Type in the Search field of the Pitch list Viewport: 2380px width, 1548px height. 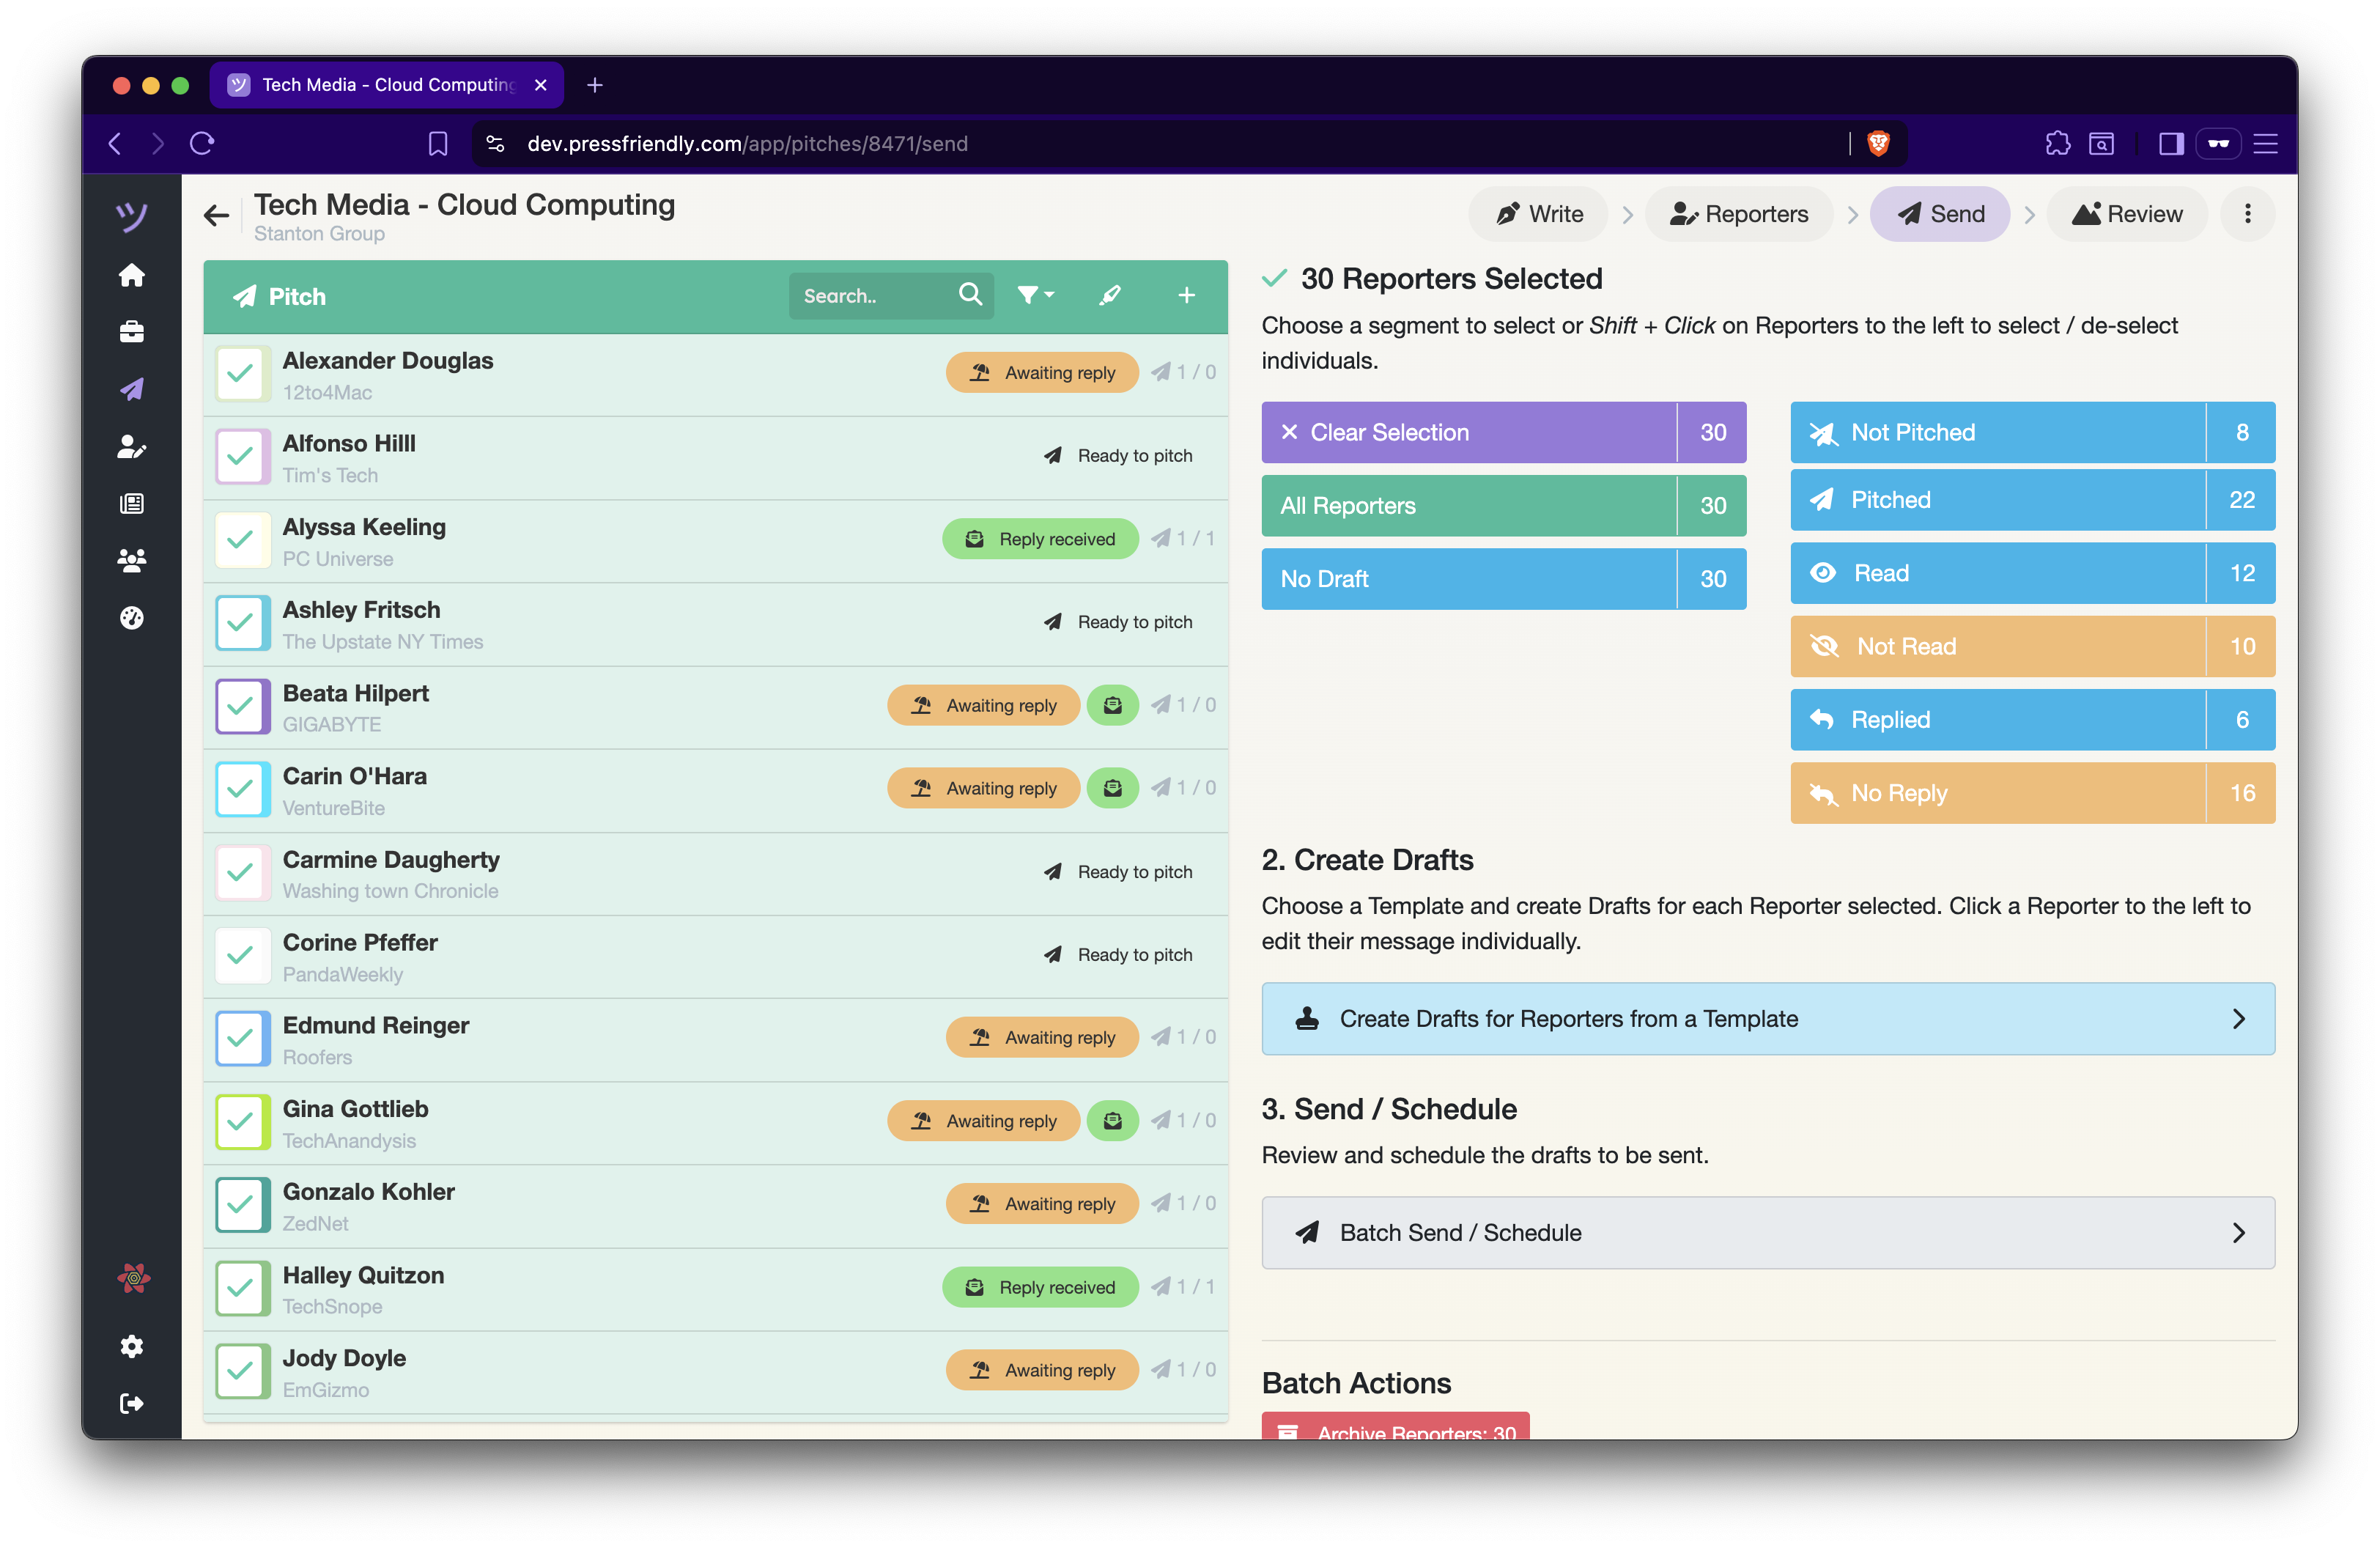click(870, 294)
